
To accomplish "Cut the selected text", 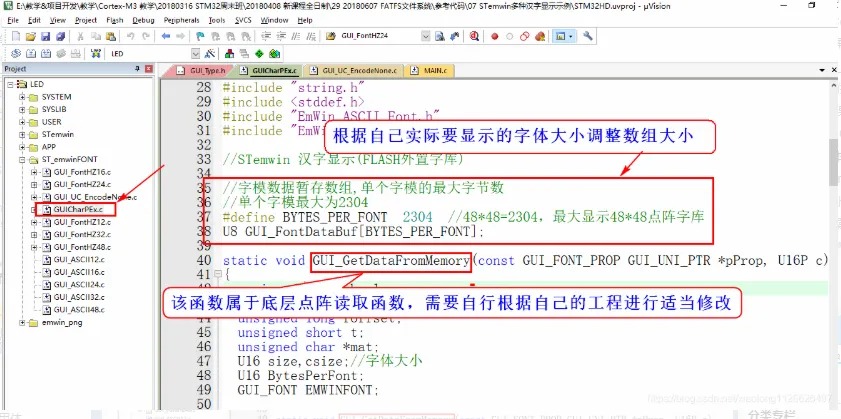I will (80, 36).
